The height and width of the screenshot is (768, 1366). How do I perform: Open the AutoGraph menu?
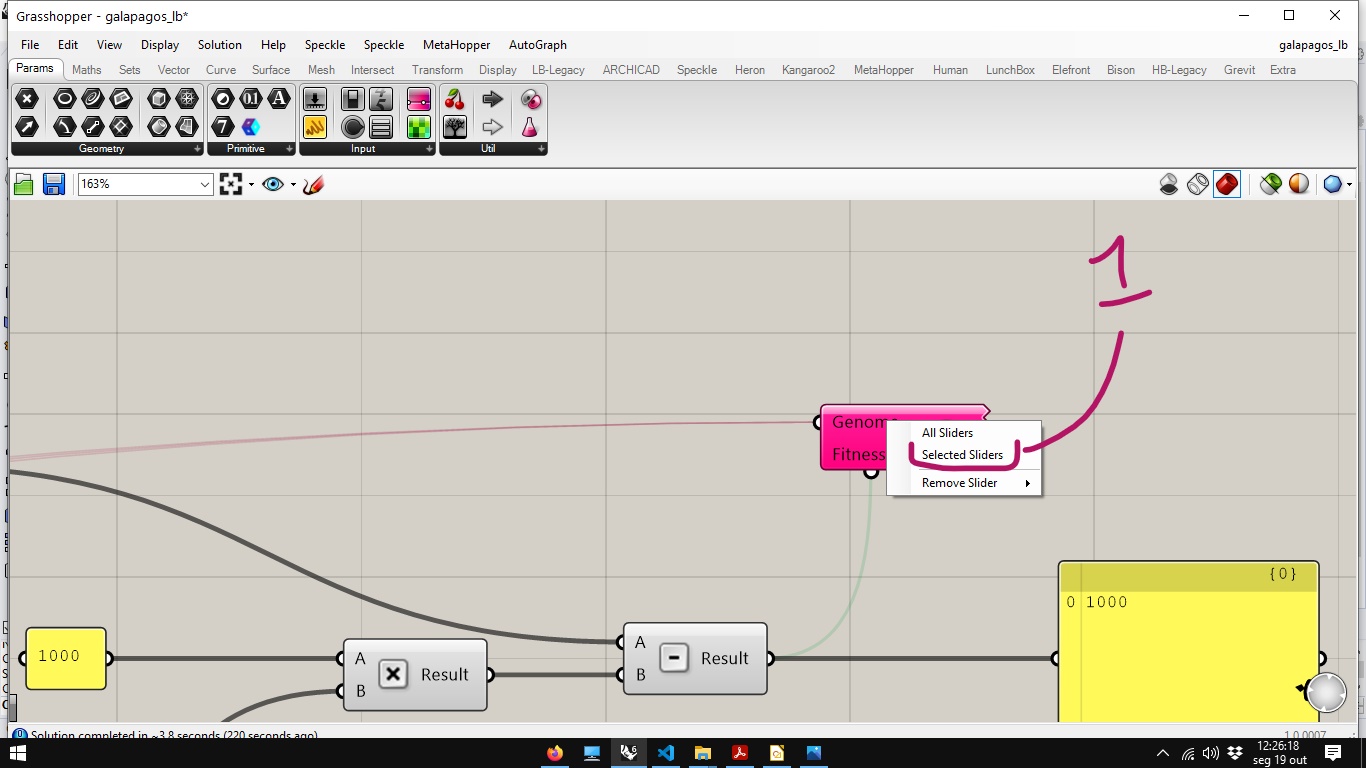coord(538,45)
